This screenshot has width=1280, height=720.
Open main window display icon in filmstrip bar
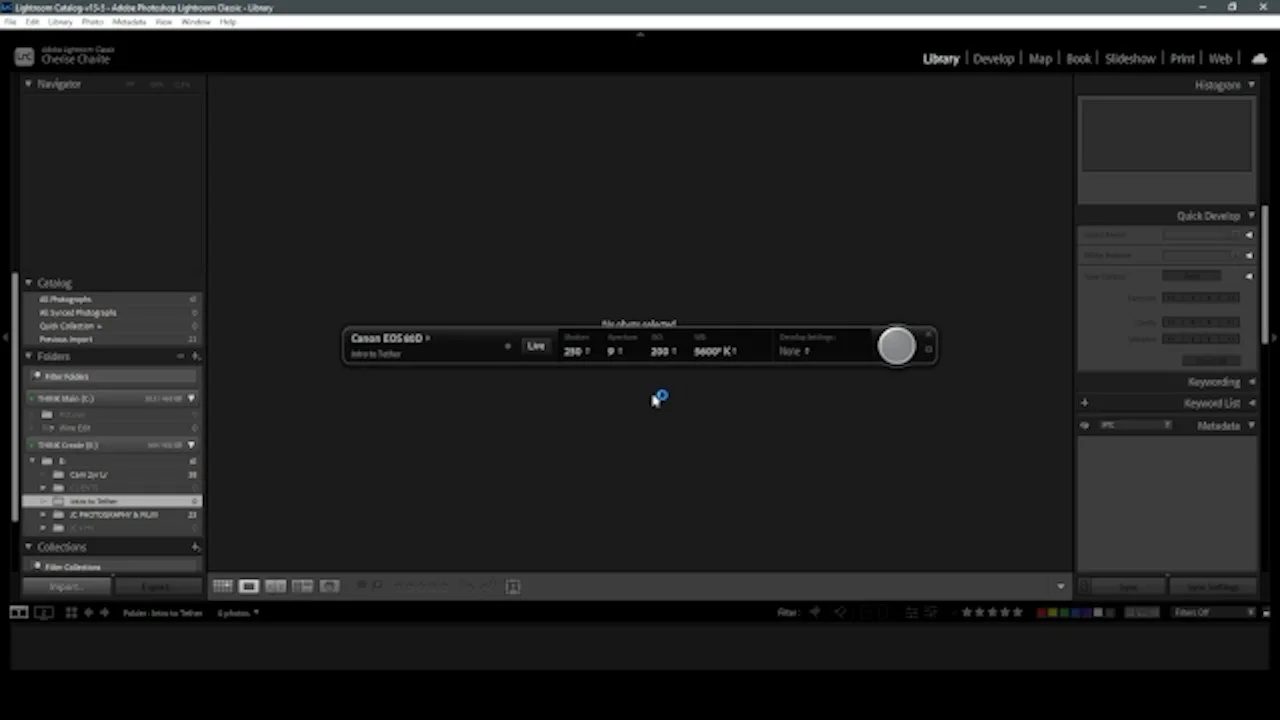click(x=19, y=612)
